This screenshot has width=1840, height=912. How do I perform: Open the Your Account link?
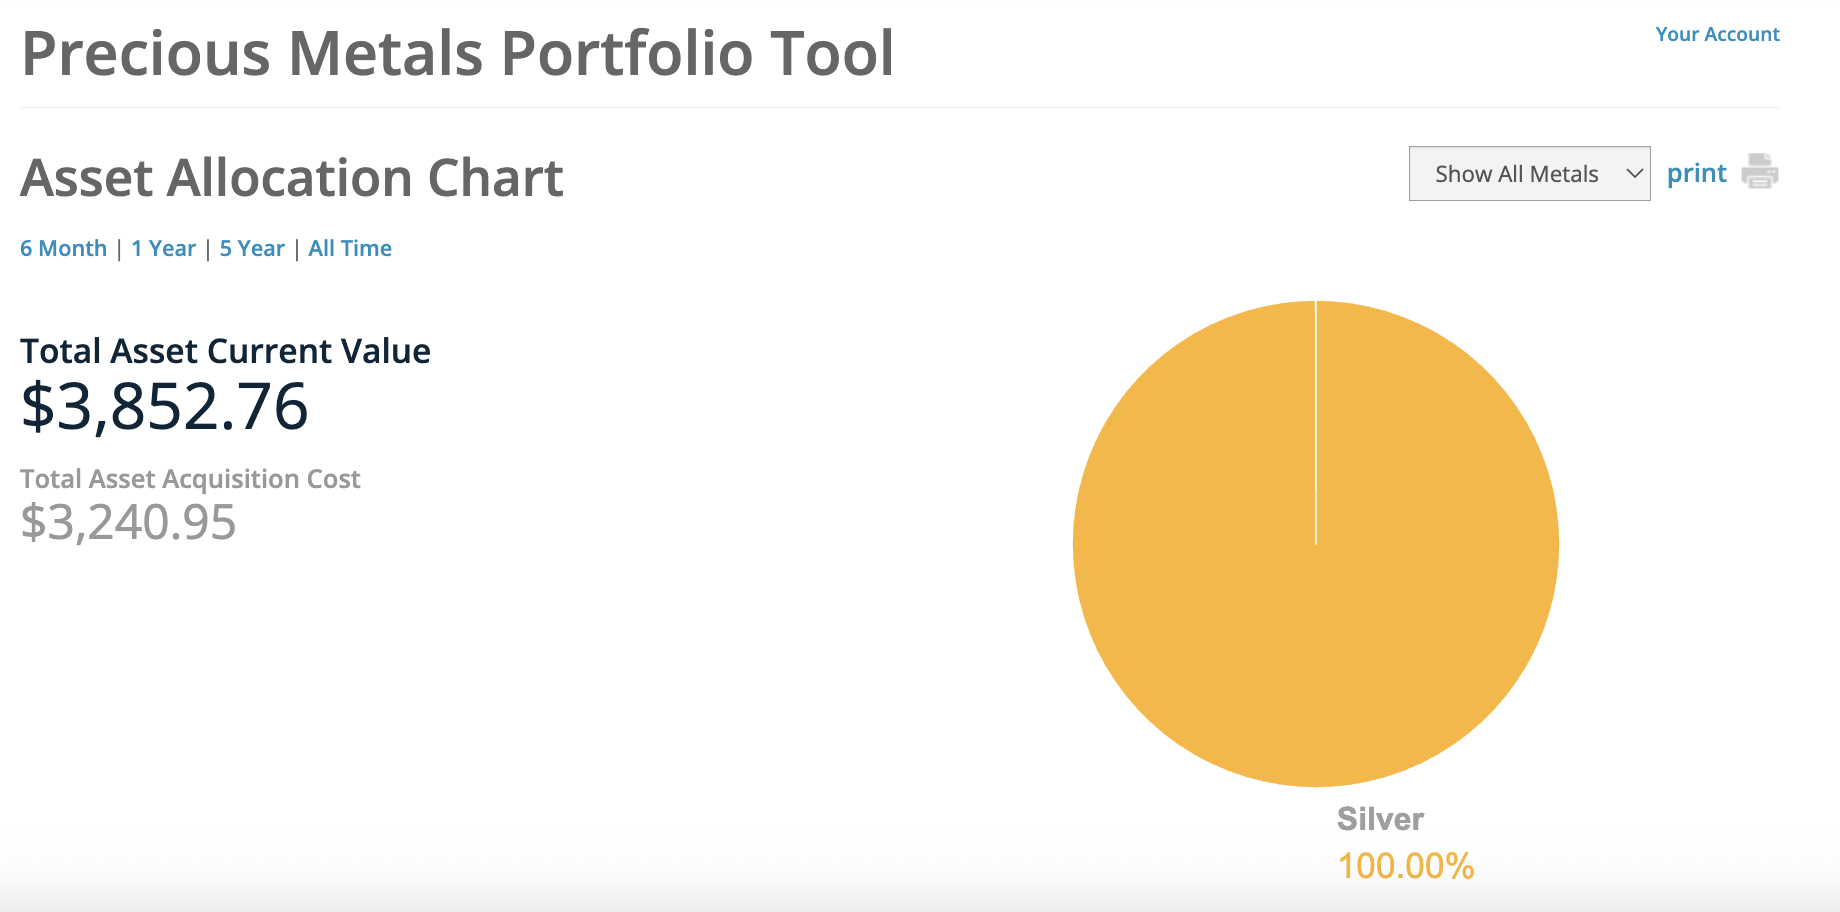point(1717,34)
